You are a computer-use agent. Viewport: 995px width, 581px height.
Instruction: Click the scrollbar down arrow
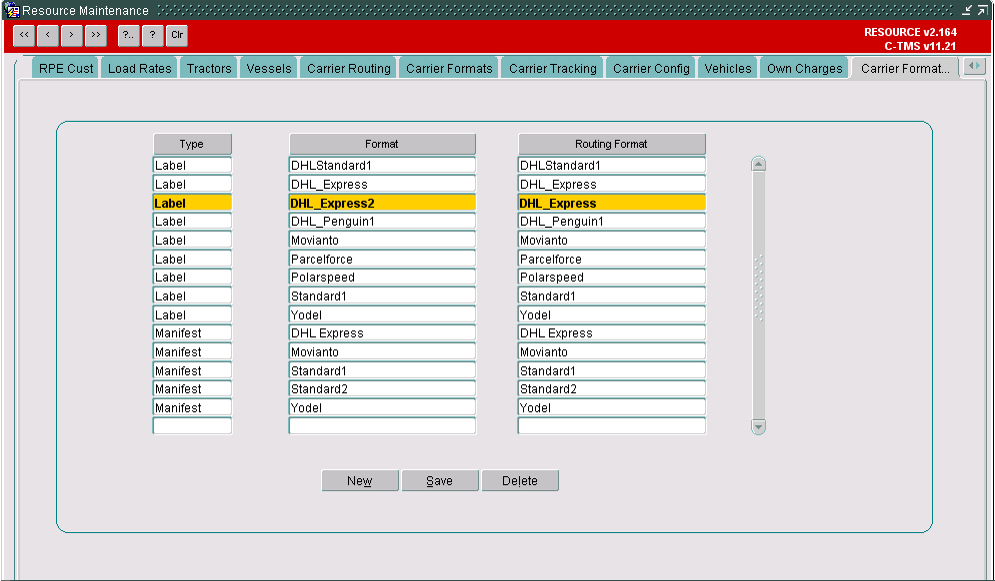(758, 427)
